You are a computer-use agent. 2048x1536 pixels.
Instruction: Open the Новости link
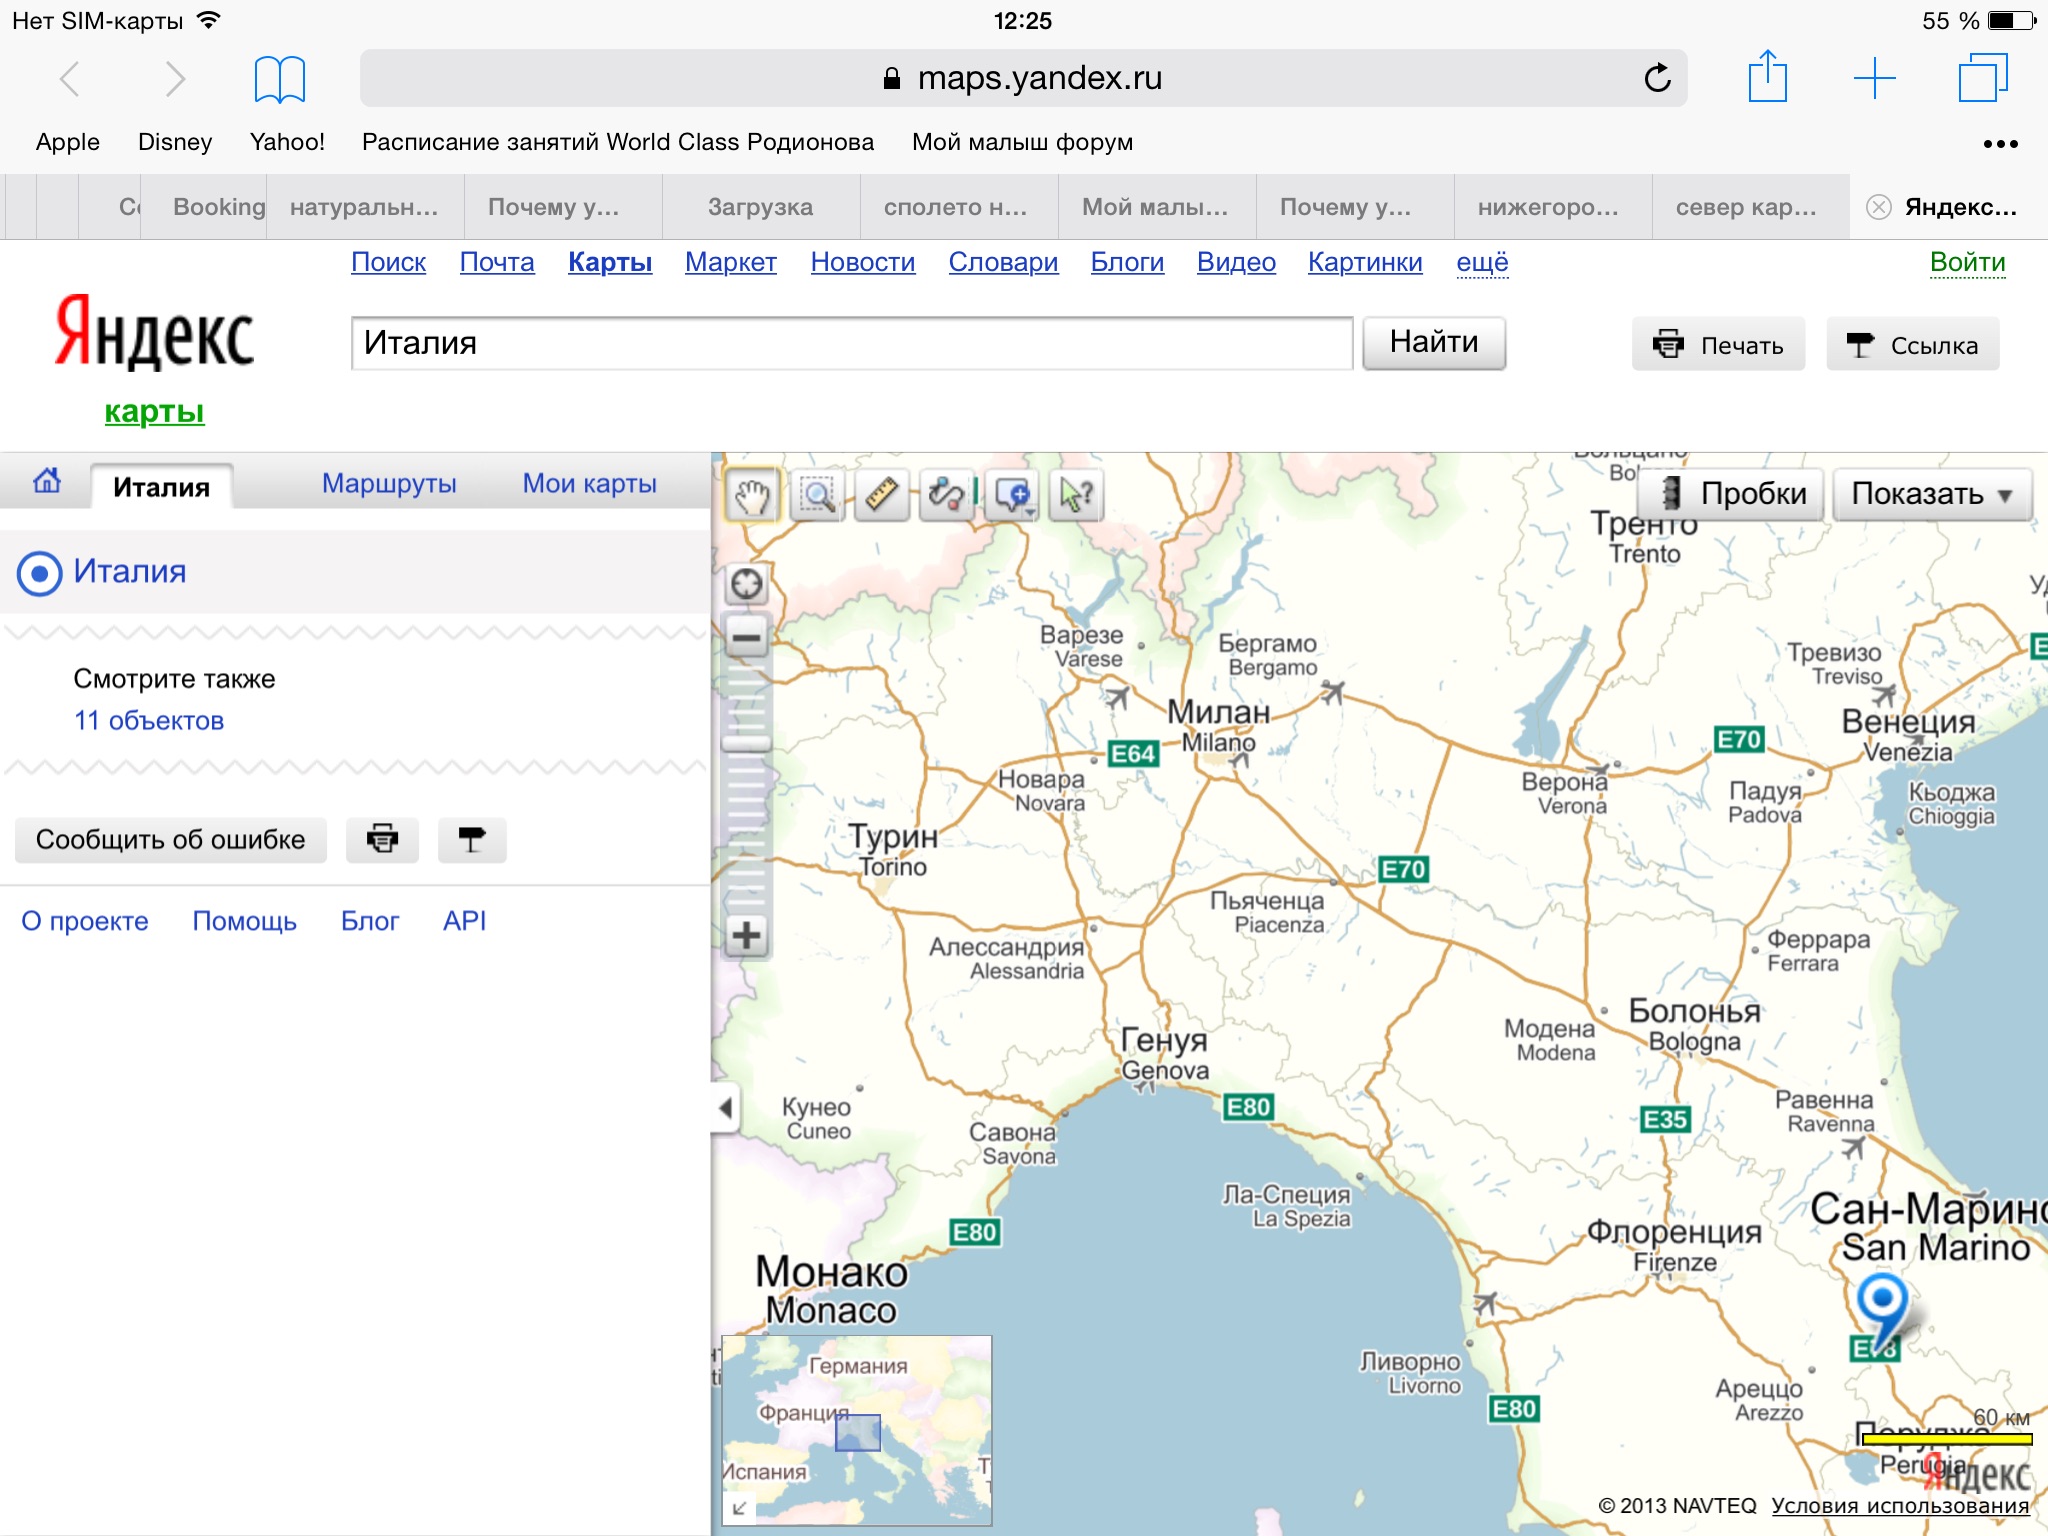click(x=863, y=262)
